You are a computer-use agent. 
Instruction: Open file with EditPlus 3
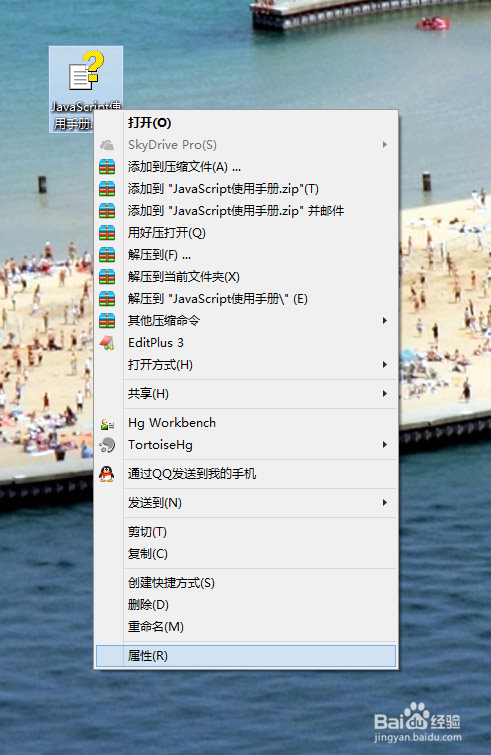click(246, 343)
